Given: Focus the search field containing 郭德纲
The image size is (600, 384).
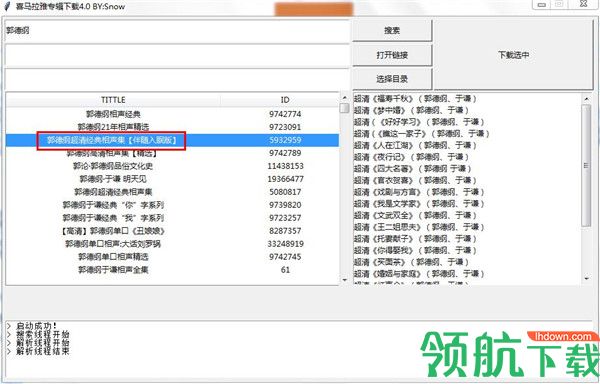Looking at the screenshot, I should point(178,31).
